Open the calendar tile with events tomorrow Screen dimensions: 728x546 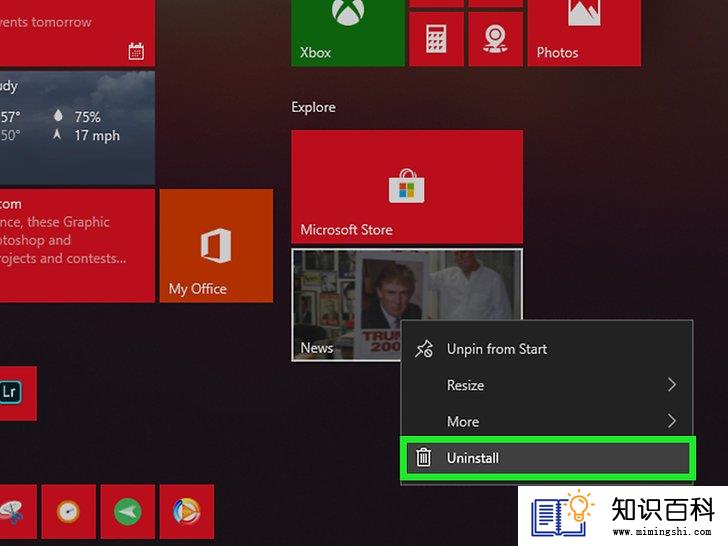[77, 33]
